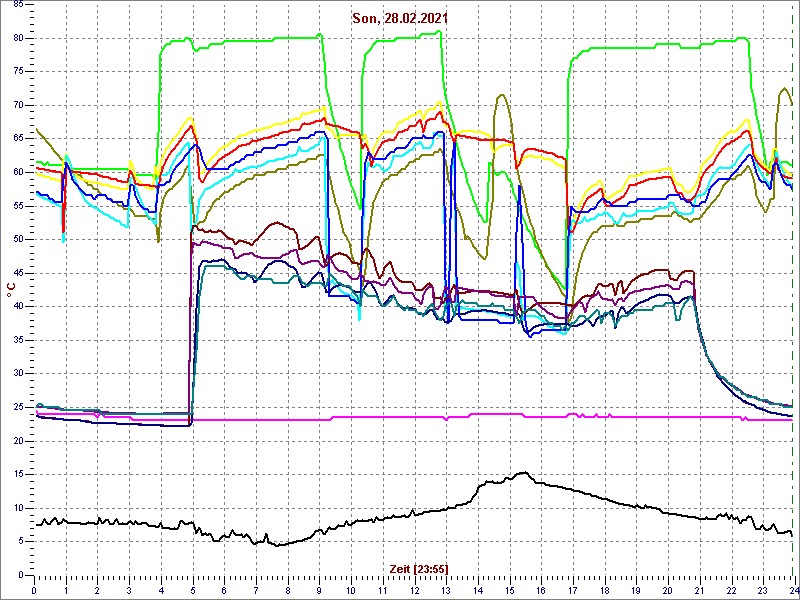Click hour label 19 on time axis

[637, 589]
